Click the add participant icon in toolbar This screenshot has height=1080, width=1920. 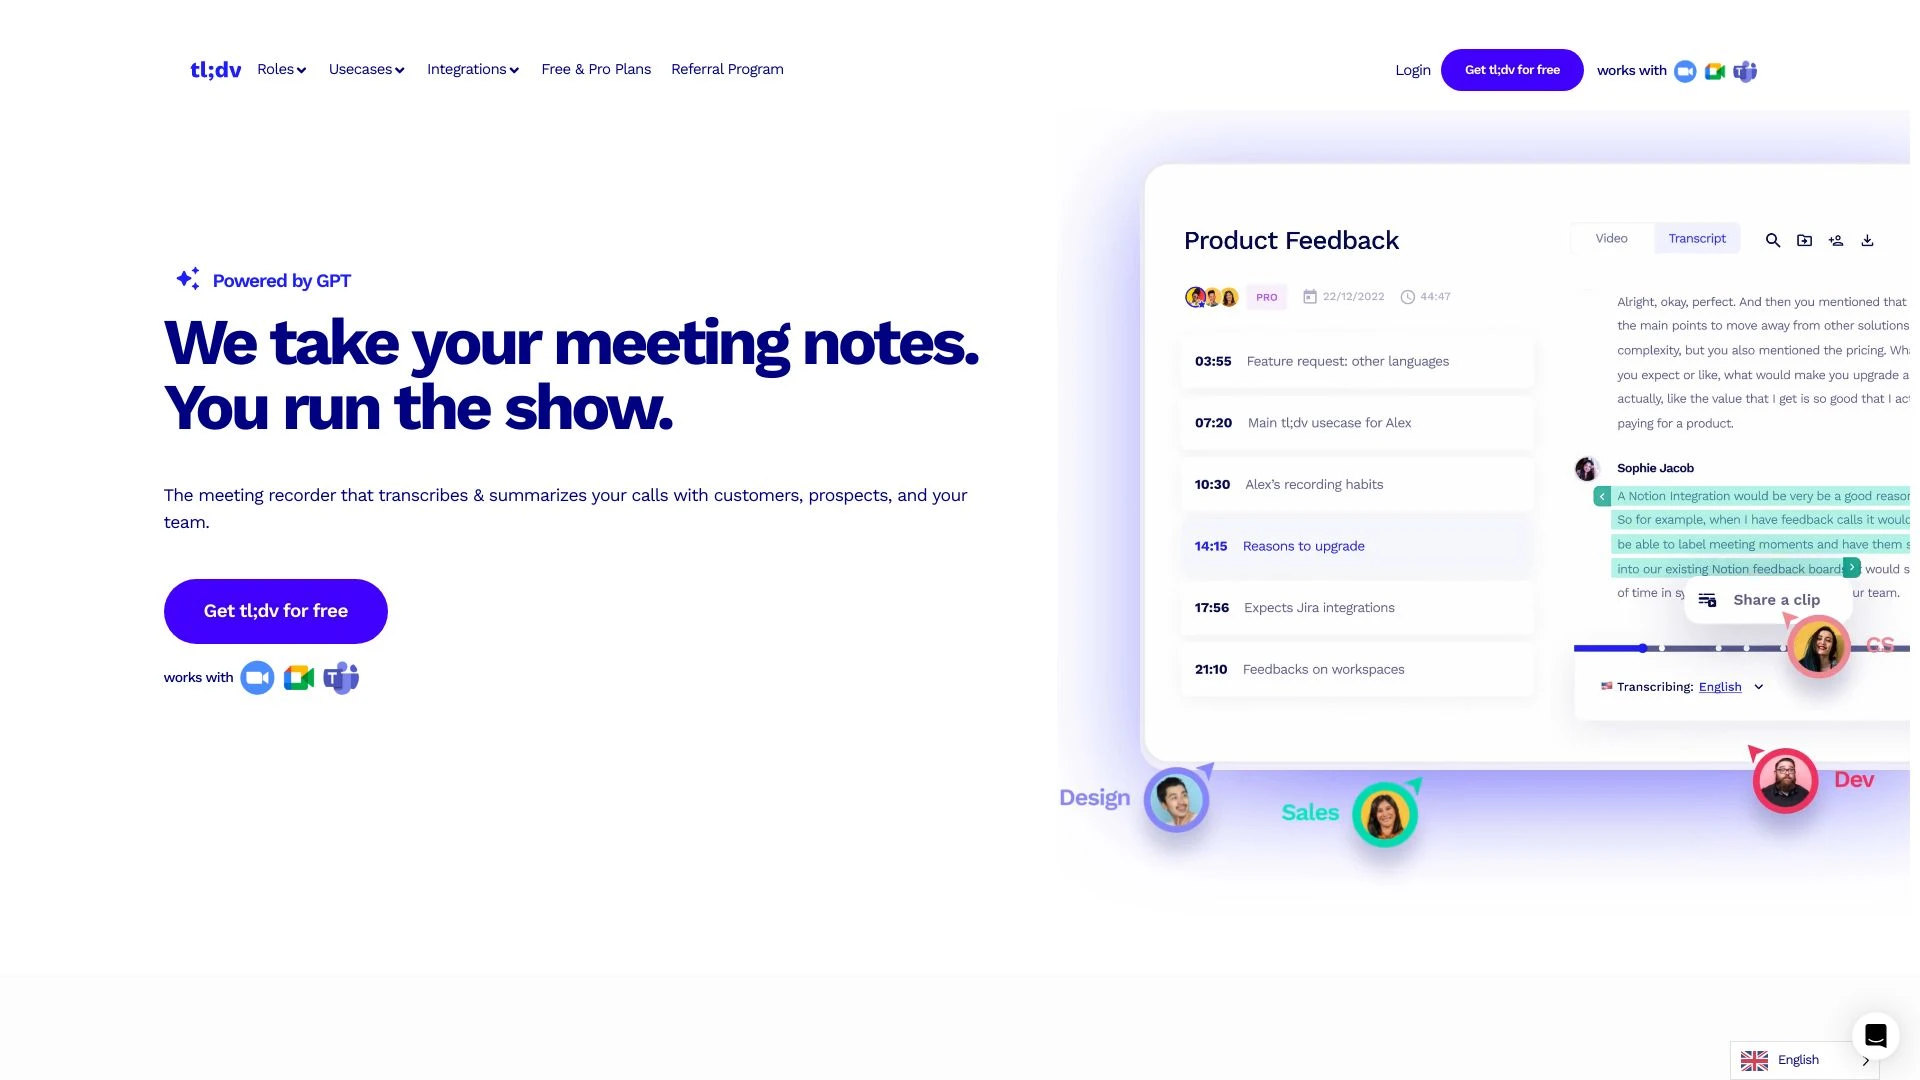point(1834,240)
